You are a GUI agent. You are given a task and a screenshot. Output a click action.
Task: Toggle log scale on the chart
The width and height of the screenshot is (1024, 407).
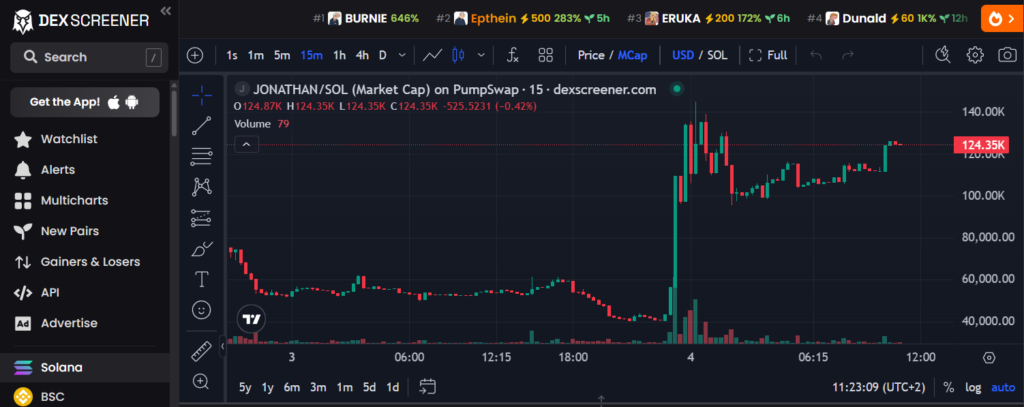[x=974, y=387]
